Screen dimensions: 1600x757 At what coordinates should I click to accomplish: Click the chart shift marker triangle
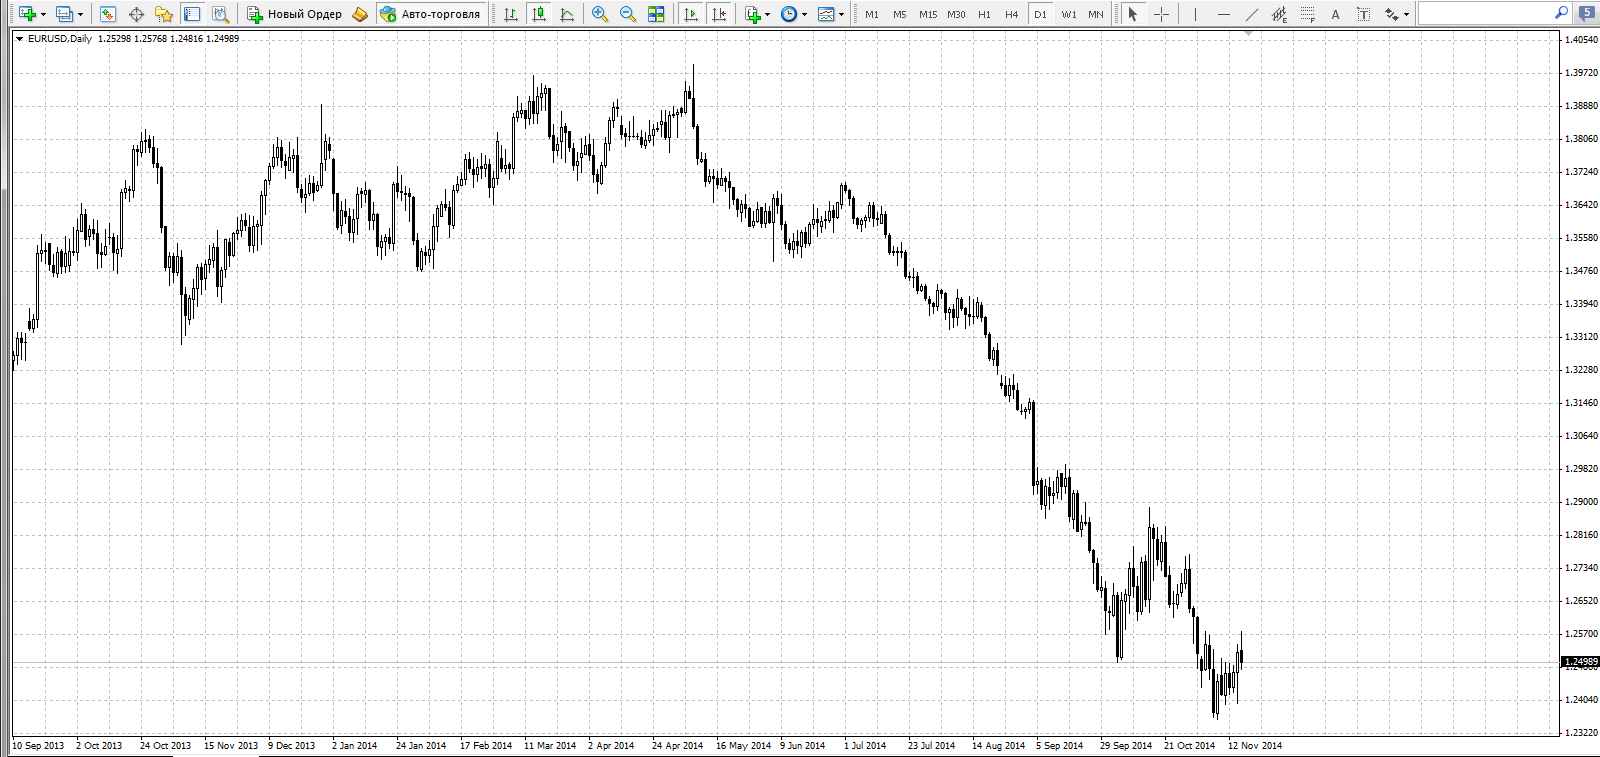[1248, 33]
